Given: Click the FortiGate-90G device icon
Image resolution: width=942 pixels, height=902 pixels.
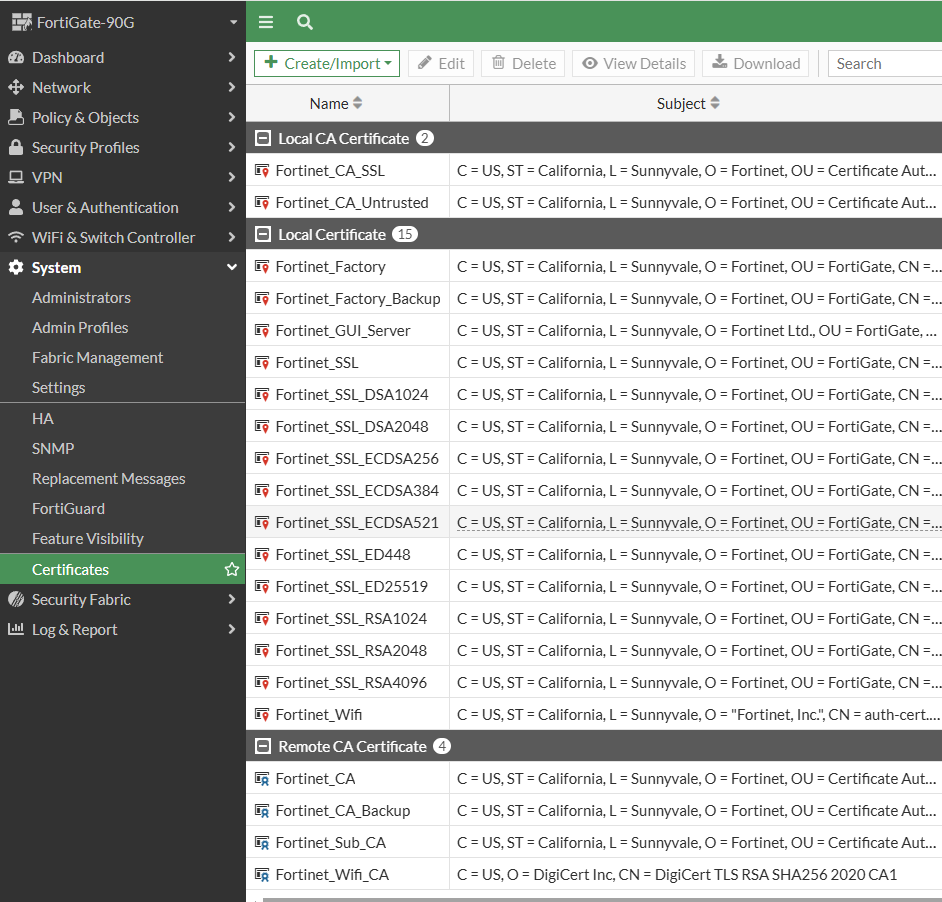Looking at the screenshot, I should [x=22, y=22].
